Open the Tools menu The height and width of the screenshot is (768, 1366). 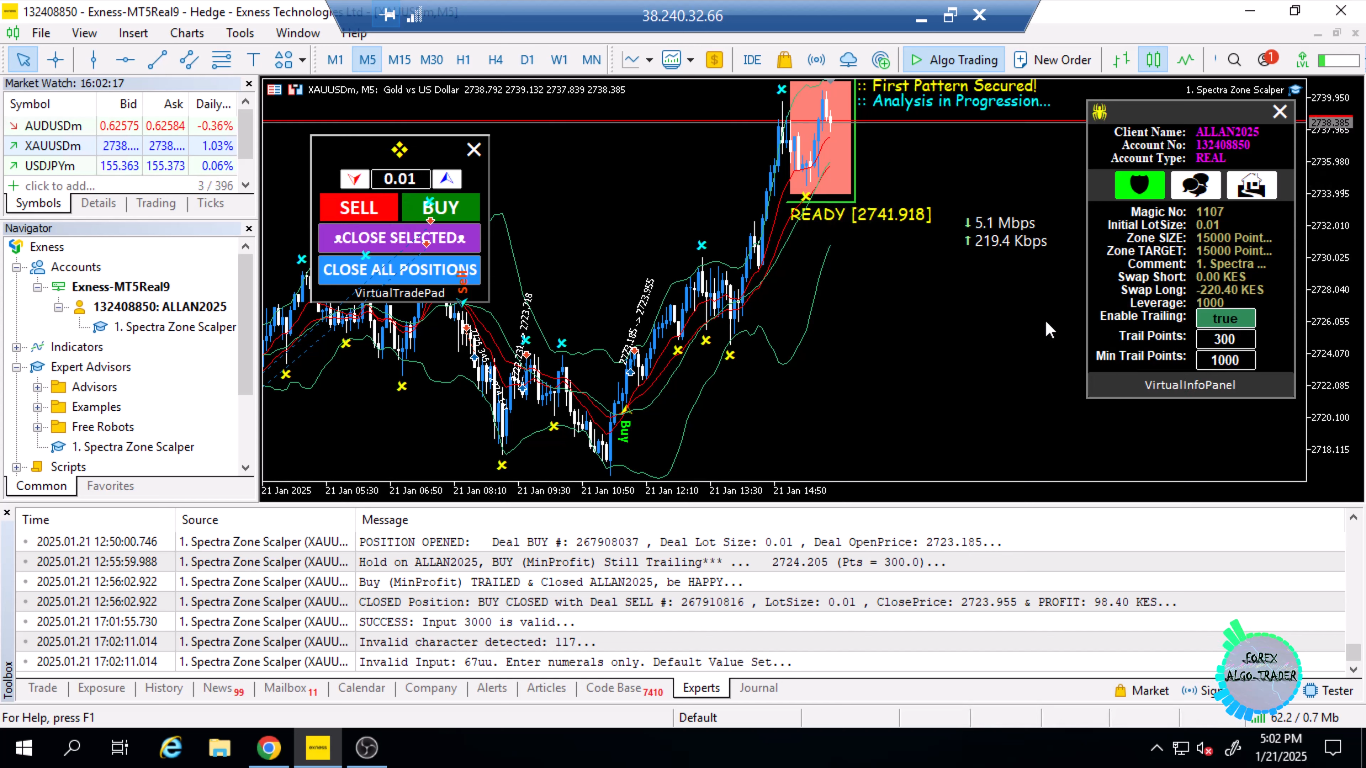click(240, 33)
